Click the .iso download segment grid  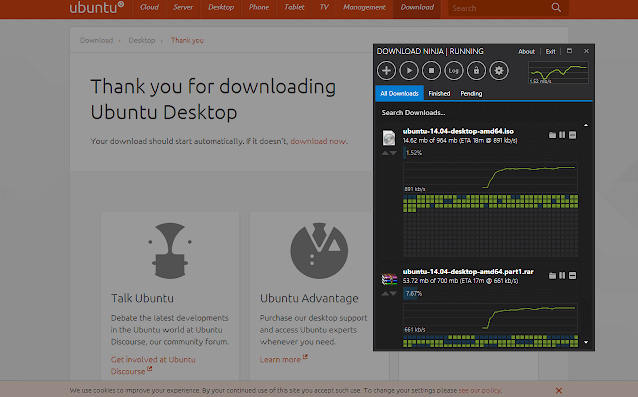(x=490, y=226)
